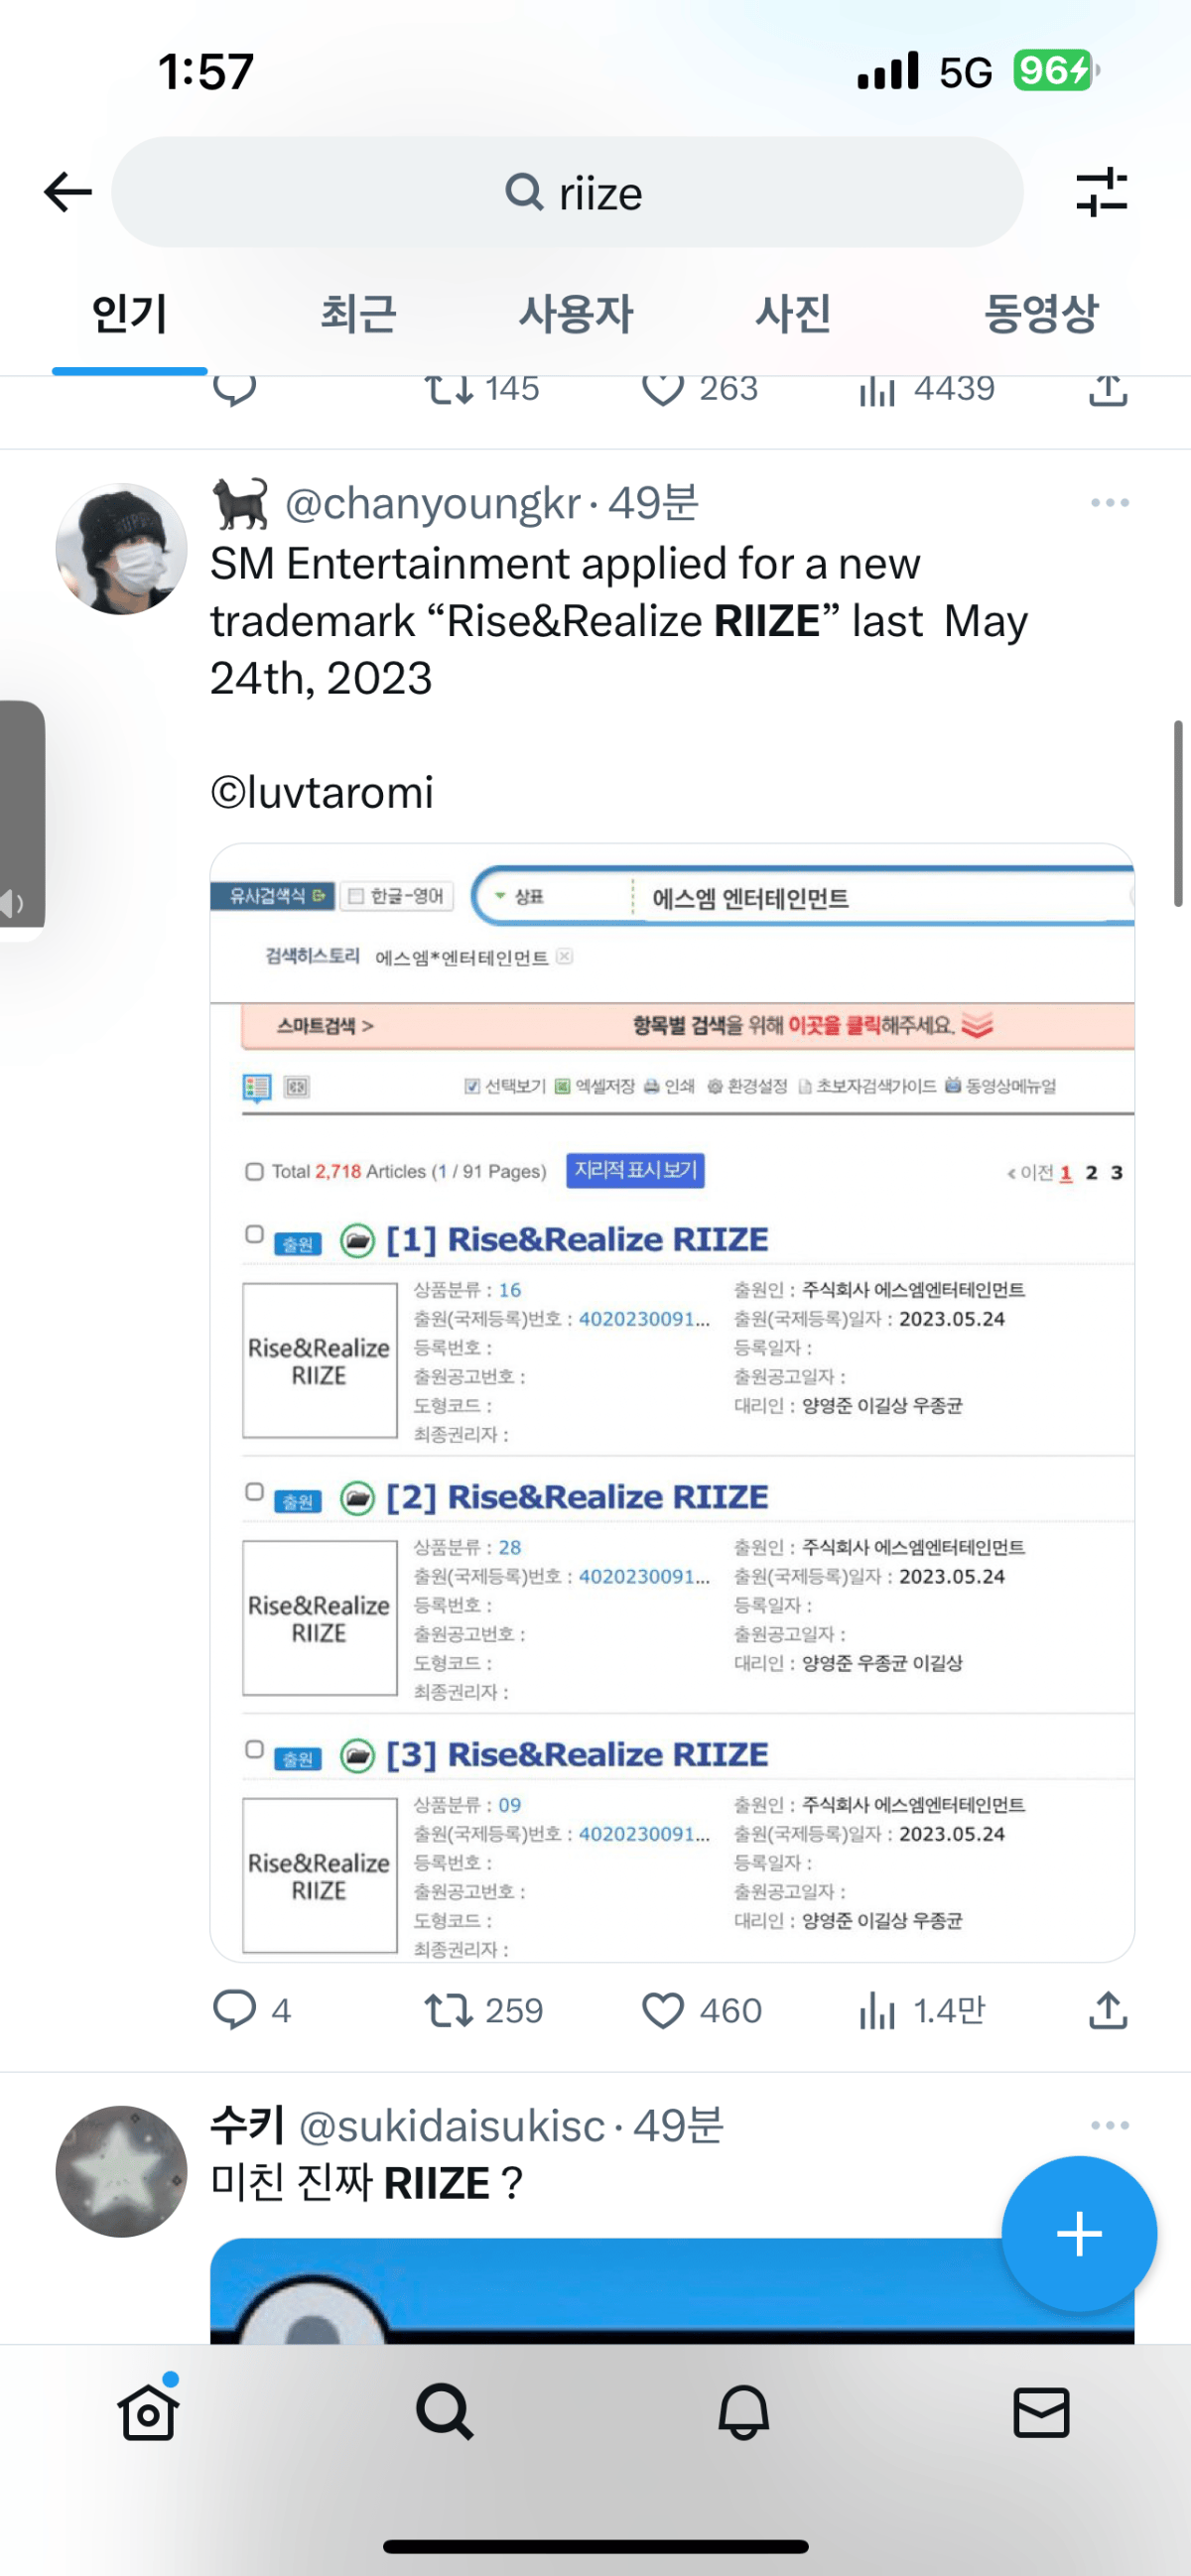Open the Notifications bell icon
1191x2576 pixels.
pos(744,2412)
